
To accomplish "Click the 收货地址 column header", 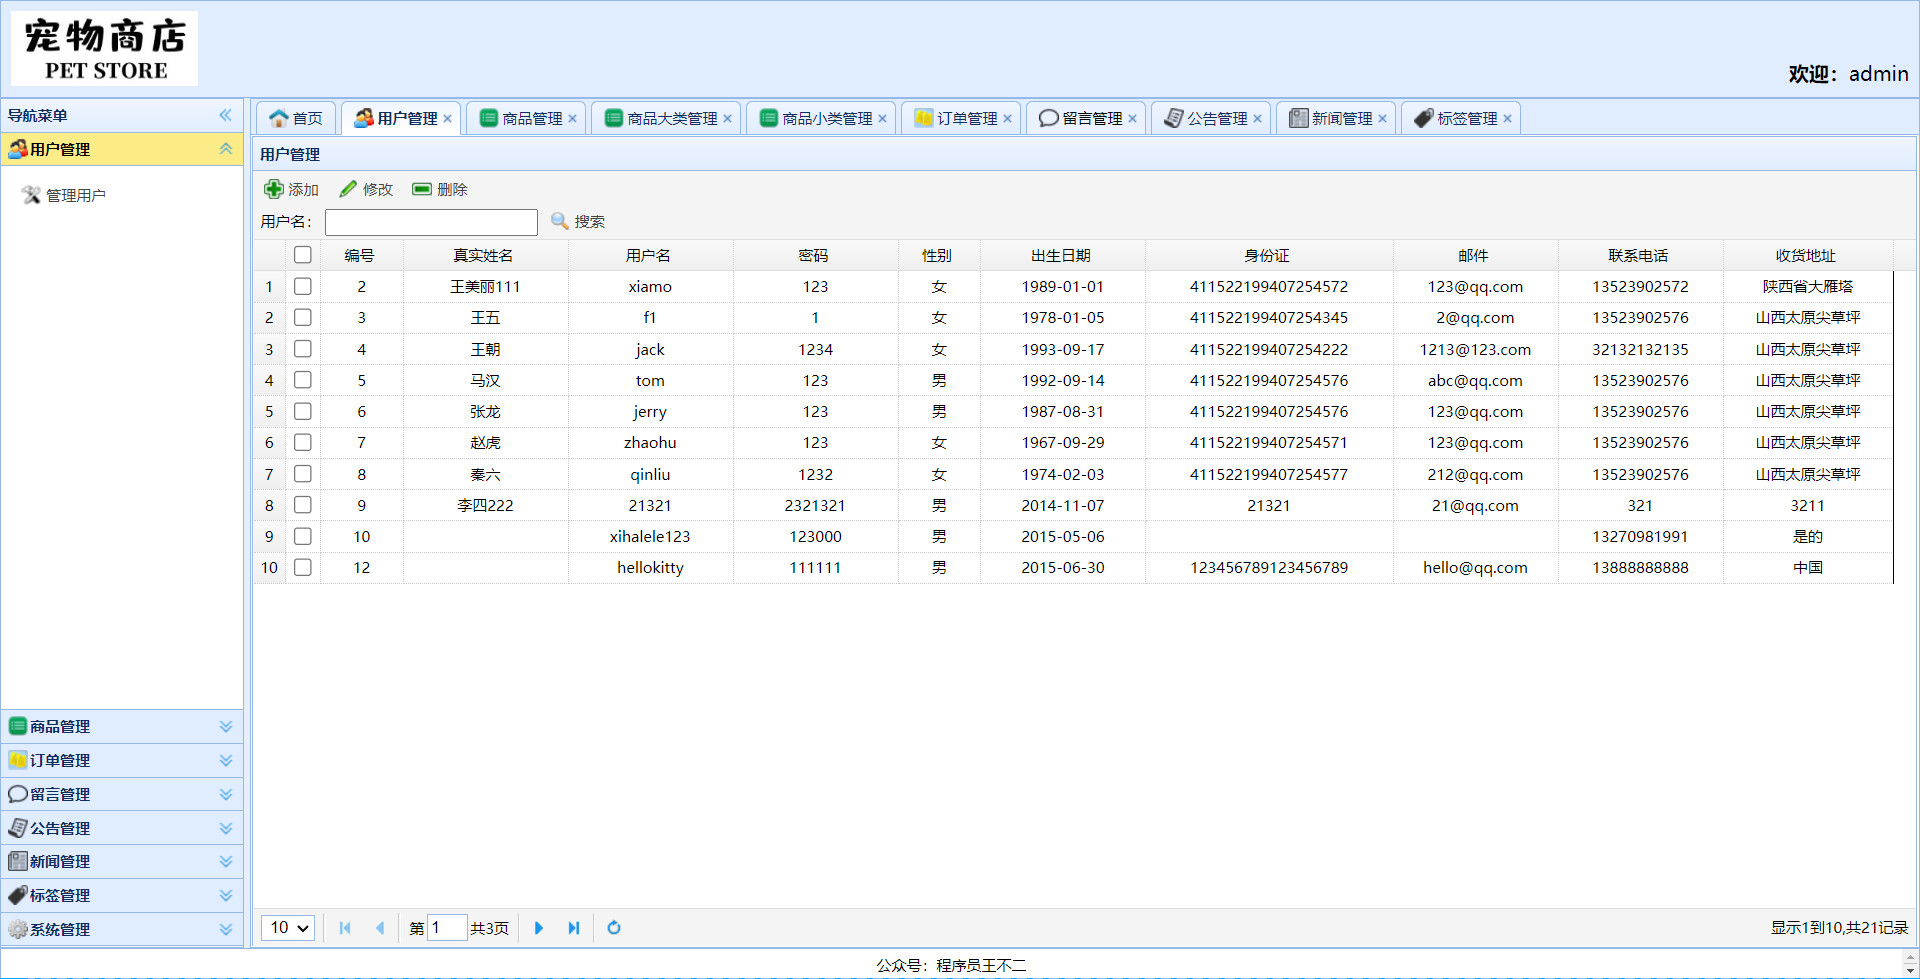I will pyautogui.click(x=1806, y=255).
